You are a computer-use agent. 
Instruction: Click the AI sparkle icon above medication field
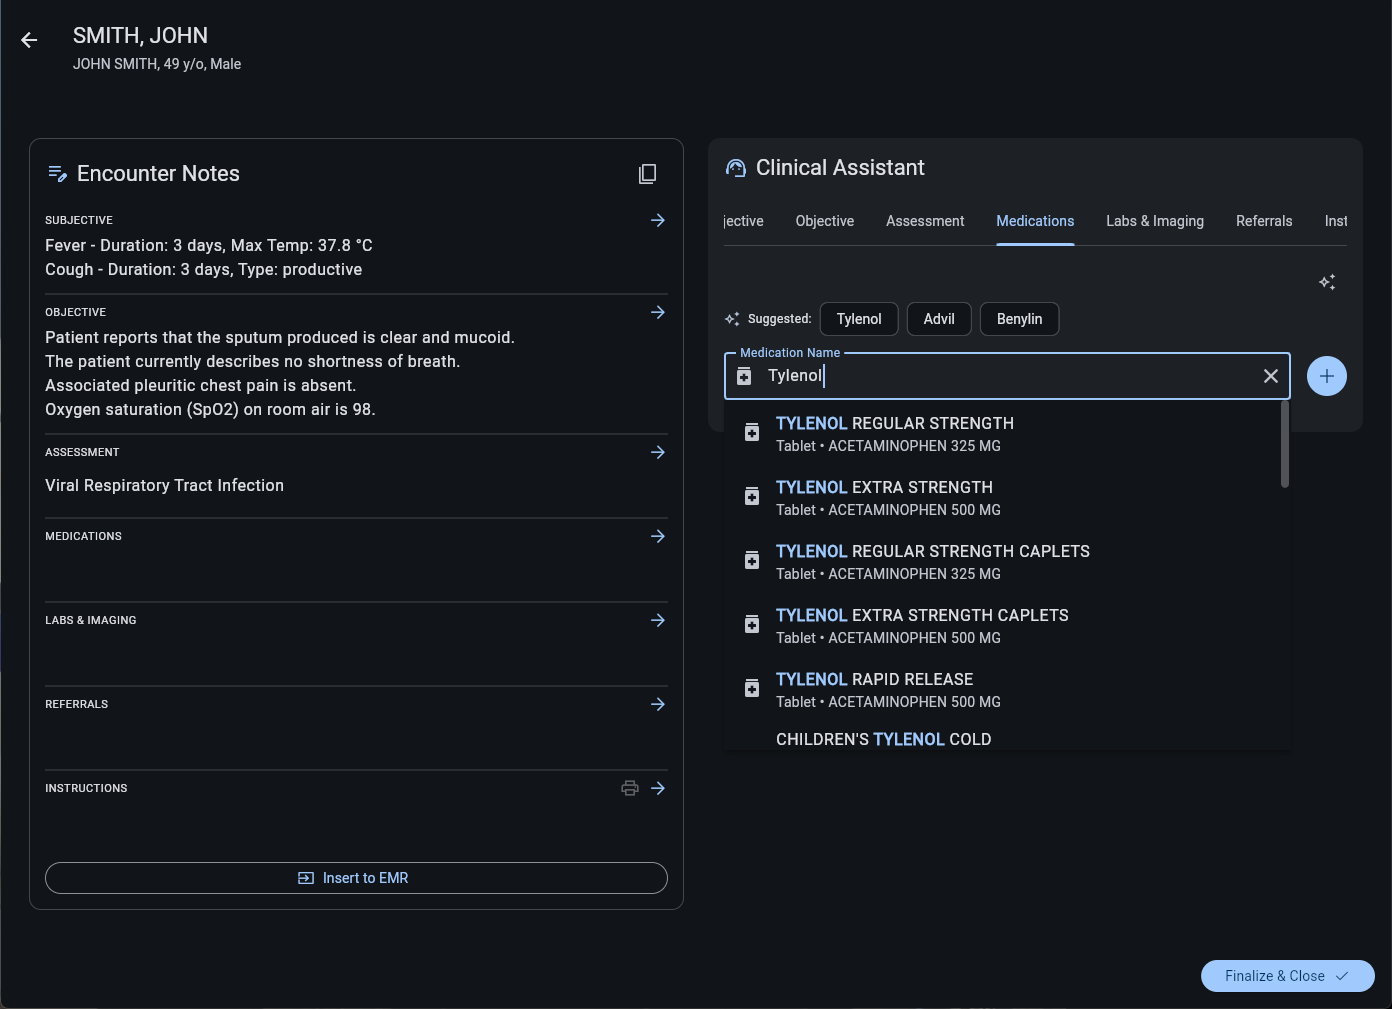[1327, 282]
